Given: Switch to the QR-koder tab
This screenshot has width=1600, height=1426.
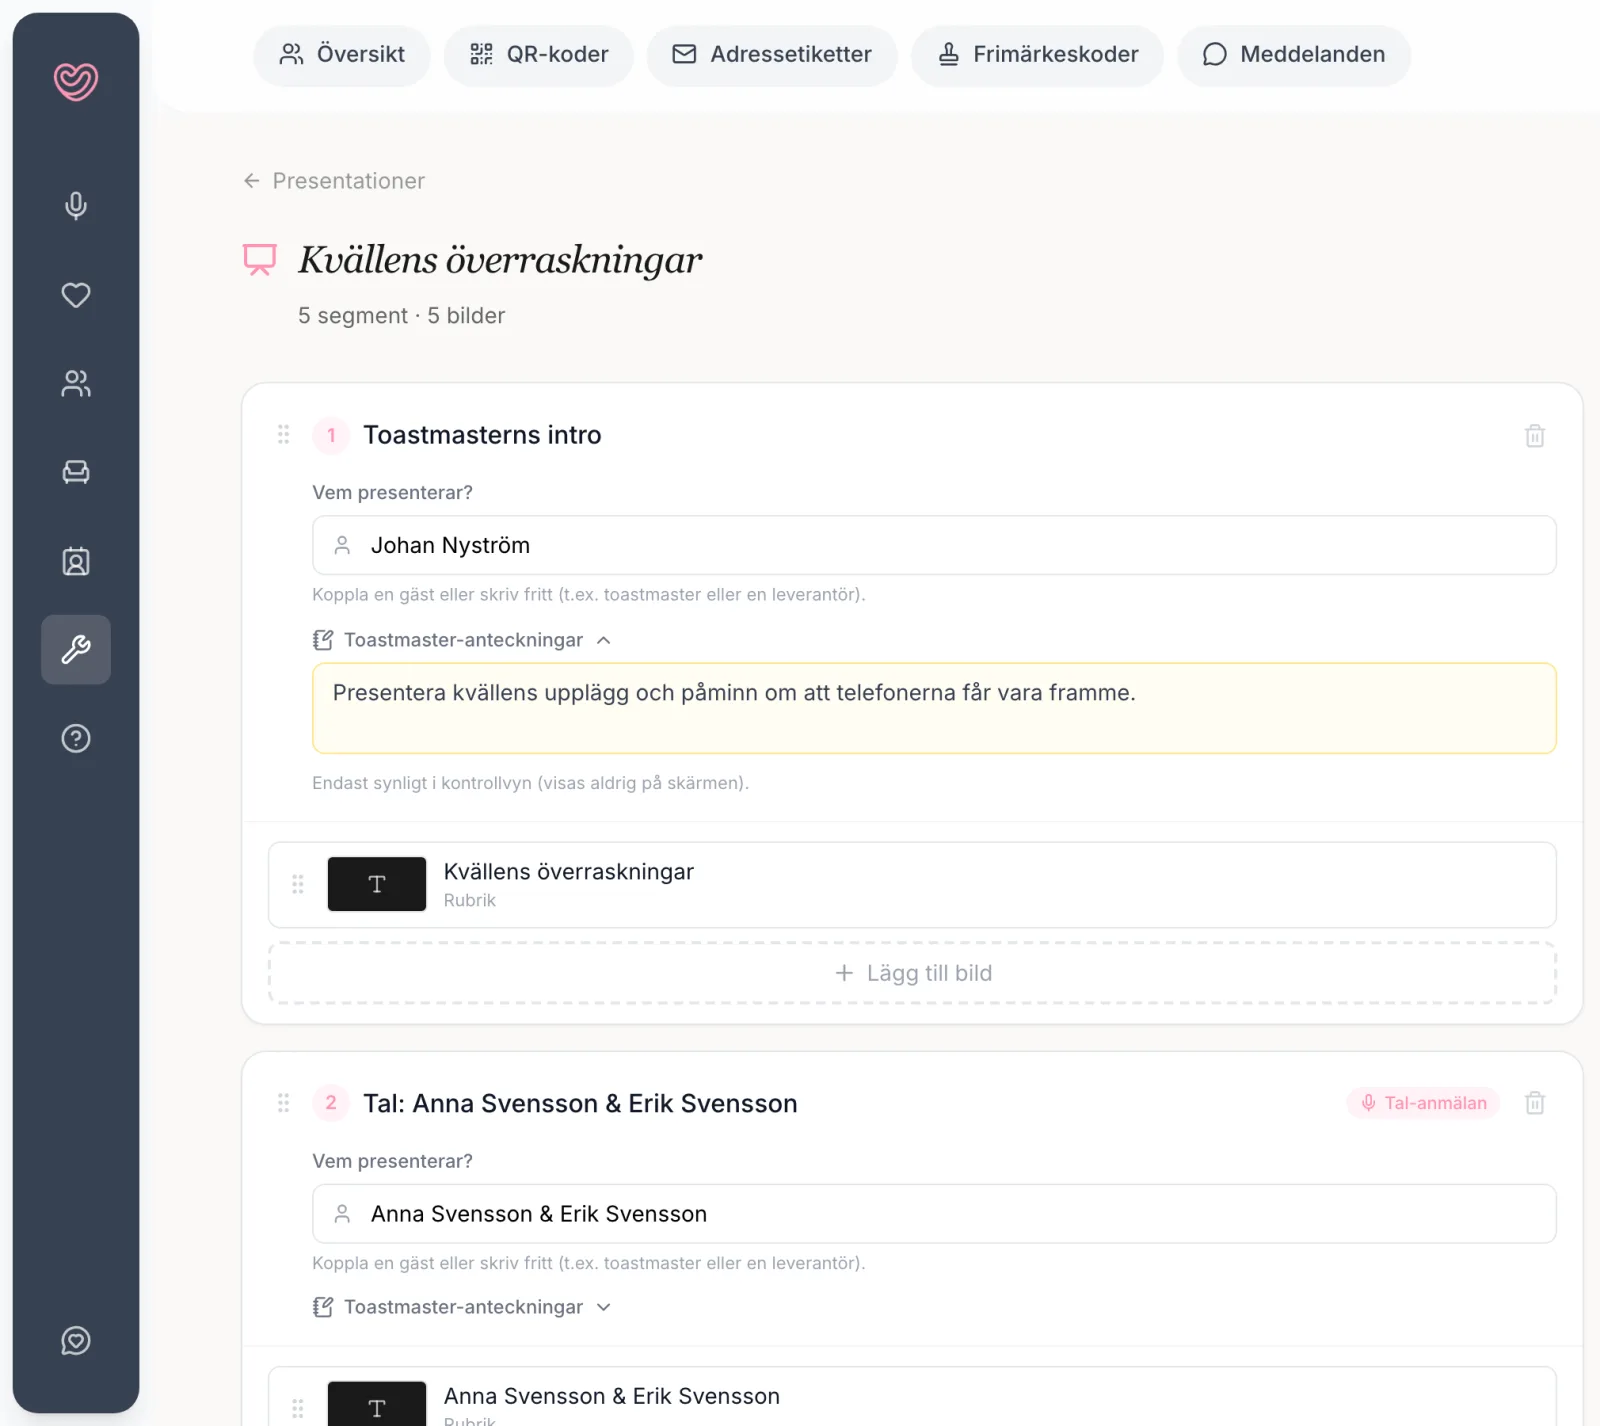Looking at the screenshot, I should 539,55.
